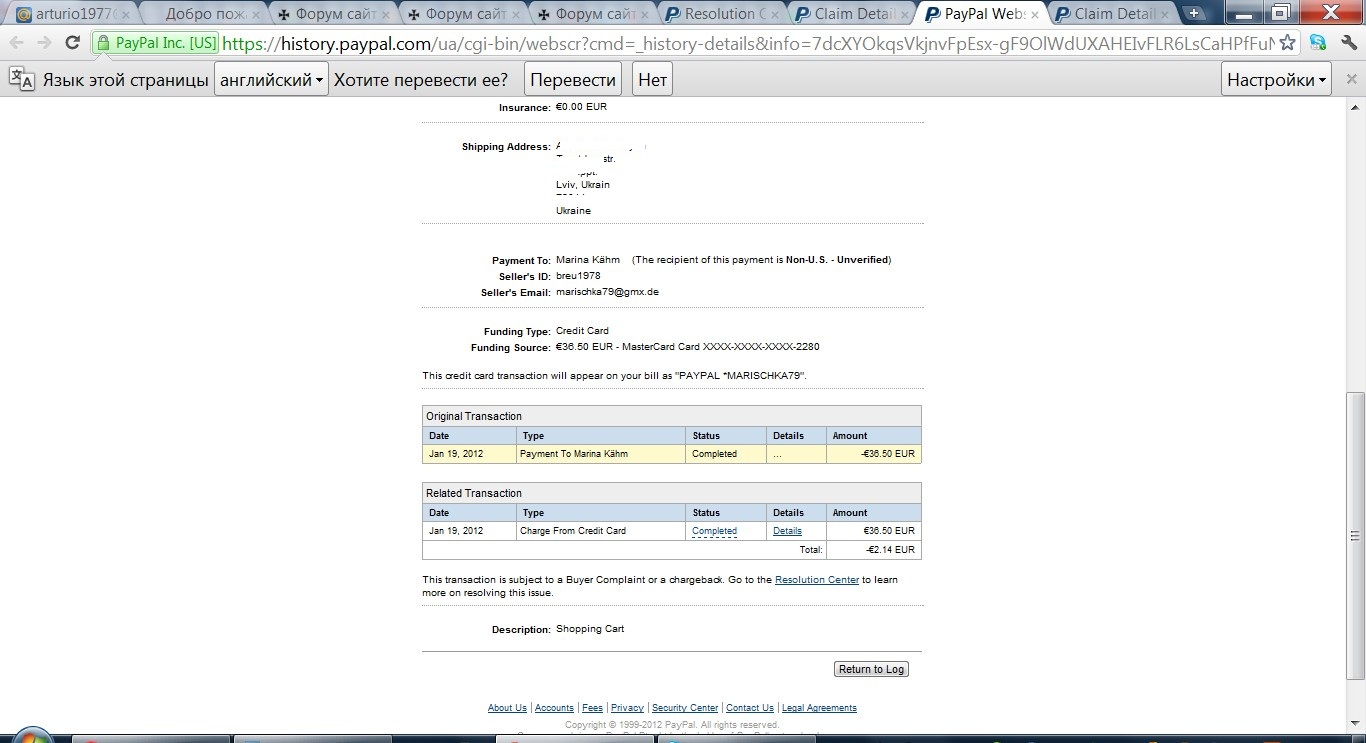Reload the page with the refresh icon
This screenshot has height=743, width=1366.
pyautogui.click(x=72, y=43)
